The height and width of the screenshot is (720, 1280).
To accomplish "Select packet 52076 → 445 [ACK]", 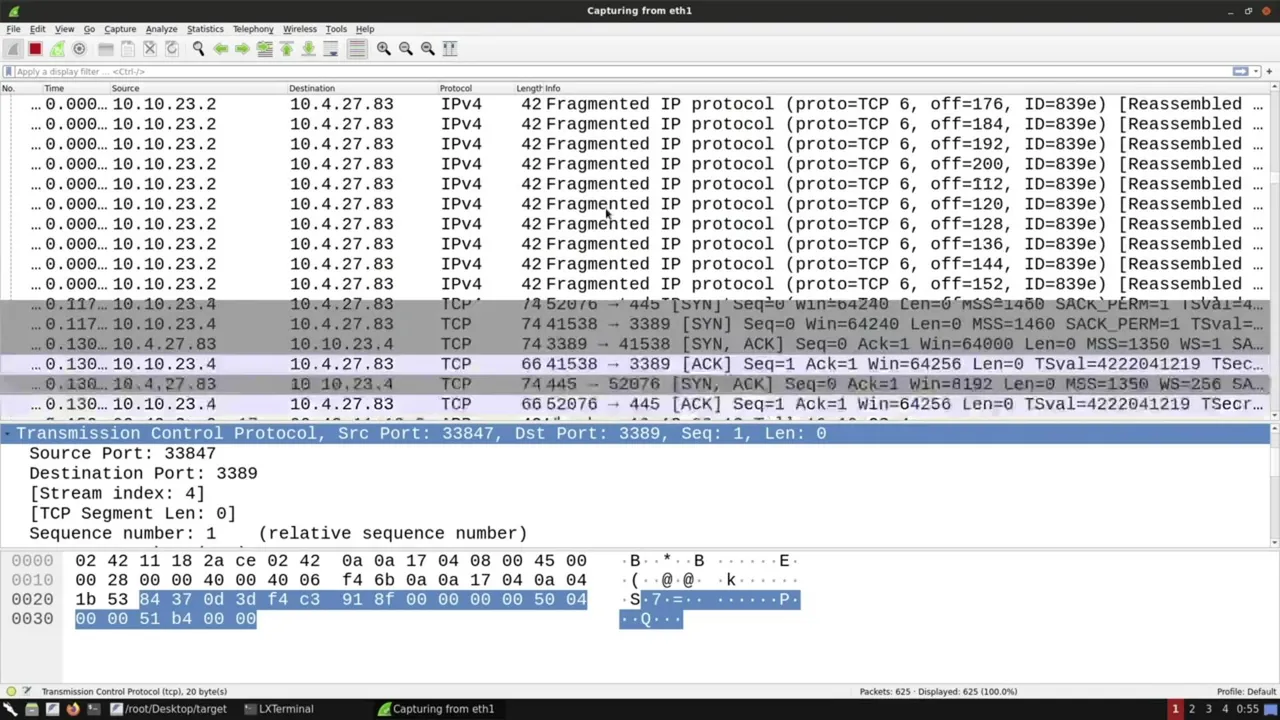I will coord(635,404).
